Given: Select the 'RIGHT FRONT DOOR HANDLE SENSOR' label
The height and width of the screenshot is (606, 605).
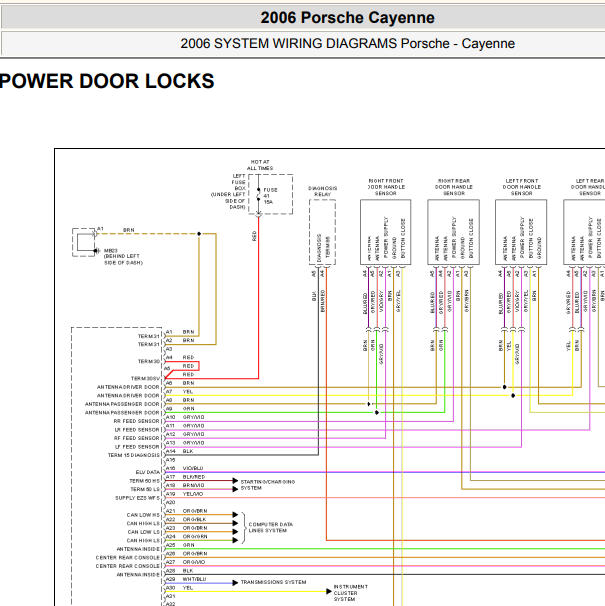Looking at the screenshot, I should pos(386,187).
